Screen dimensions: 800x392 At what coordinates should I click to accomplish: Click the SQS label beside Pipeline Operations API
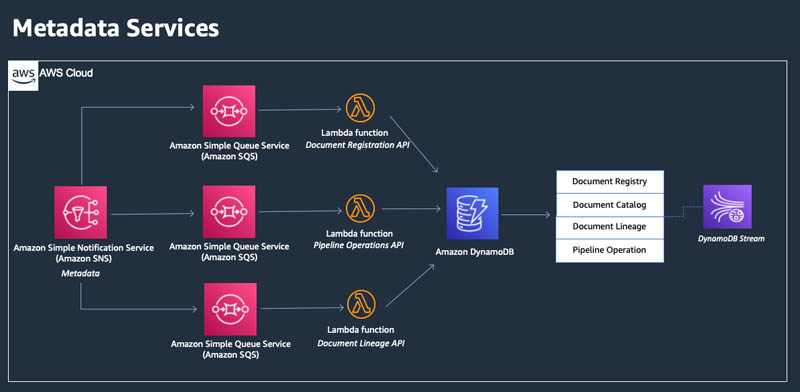229,252
